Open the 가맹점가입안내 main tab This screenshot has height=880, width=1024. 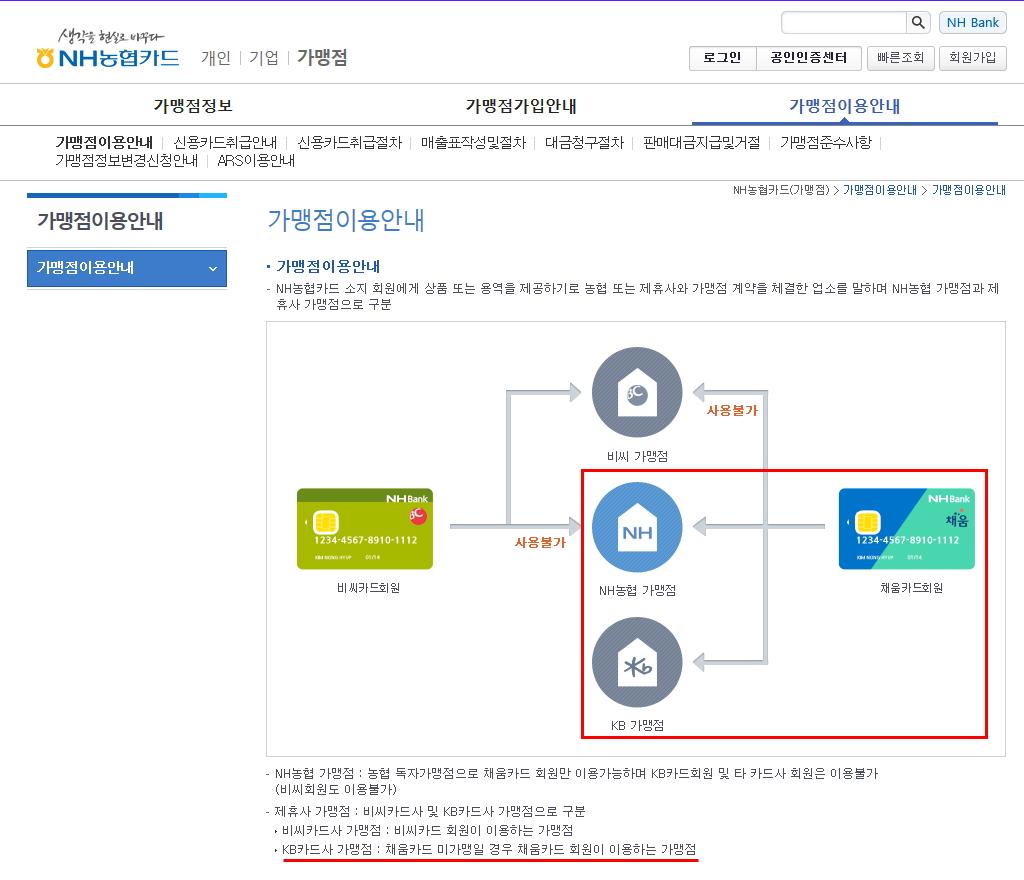521,106
